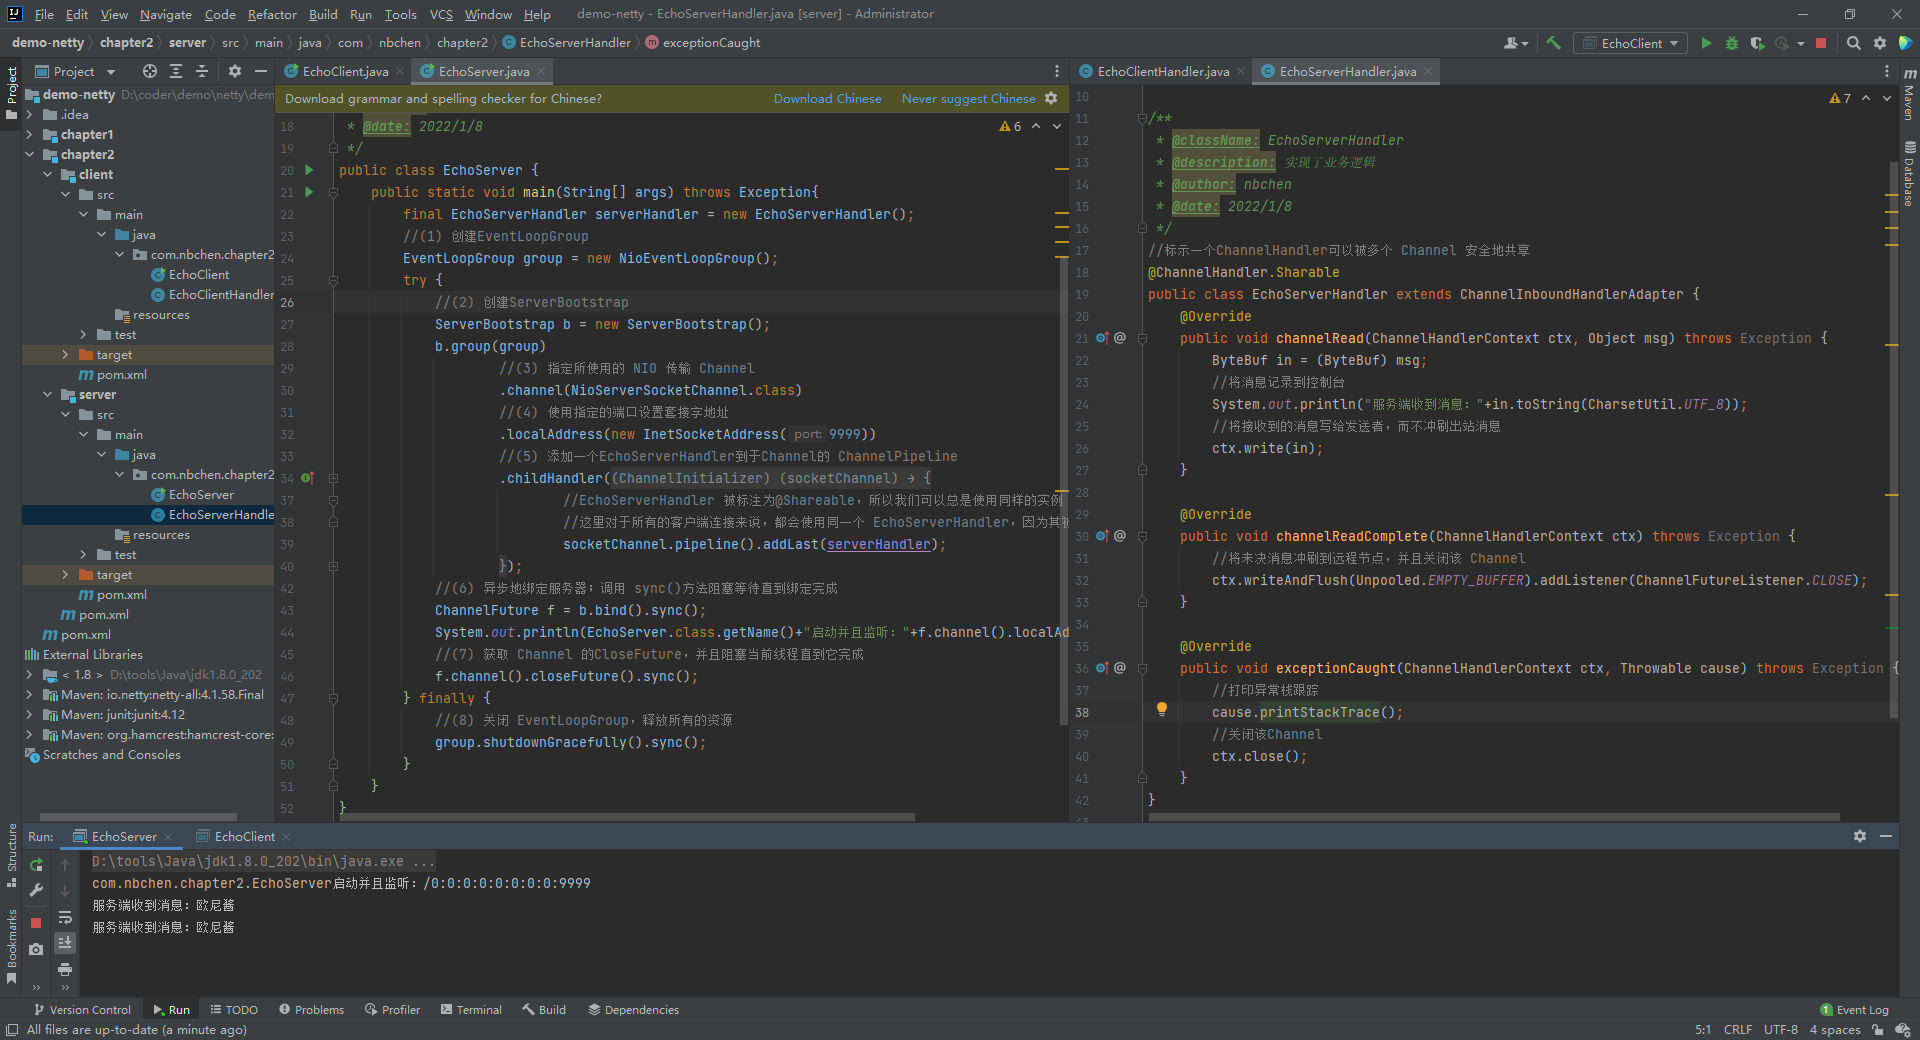Click the Build project hammer icon
The width and height of the screenshot is (1920, 1040).
[1553, 43]
